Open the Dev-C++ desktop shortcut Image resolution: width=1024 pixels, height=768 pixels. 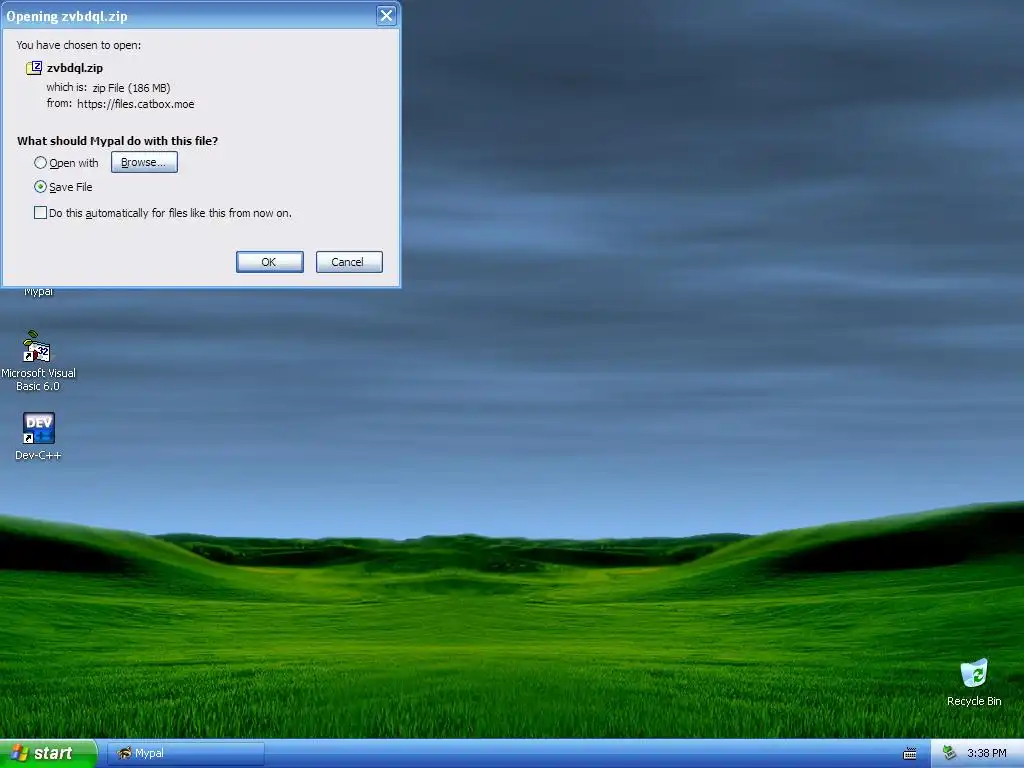point(38,436)
